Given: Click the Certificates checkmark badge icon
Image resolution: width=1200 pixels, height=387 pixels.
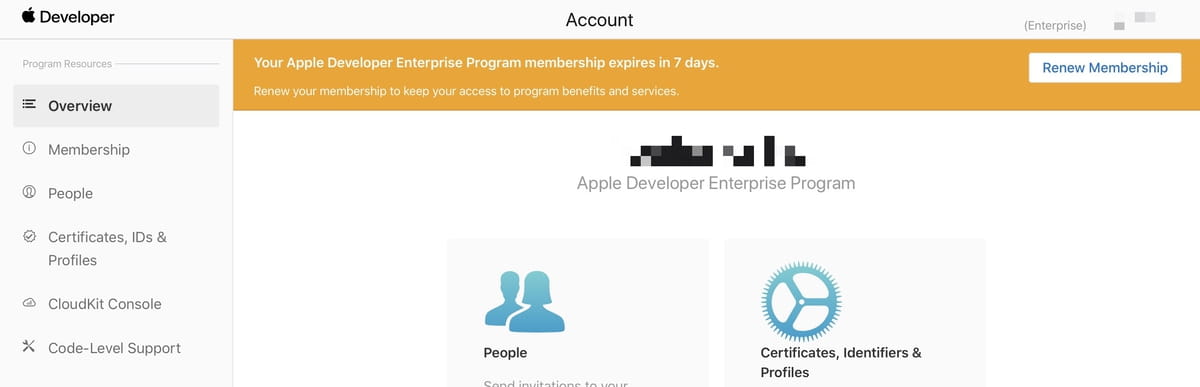Looking at the screenshot, I should [29, 237].
